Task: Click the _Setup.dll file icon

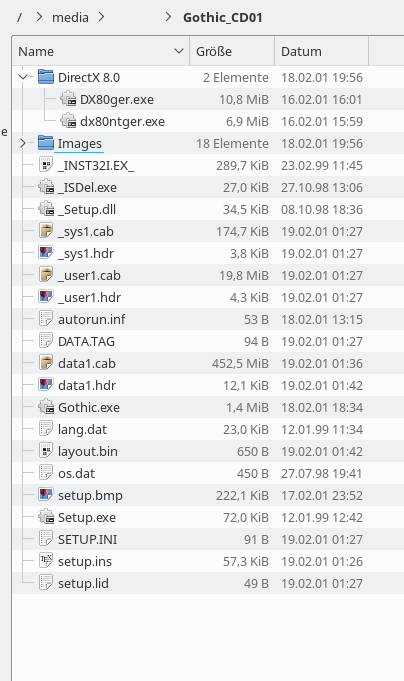Action: [x=46, y=209]
